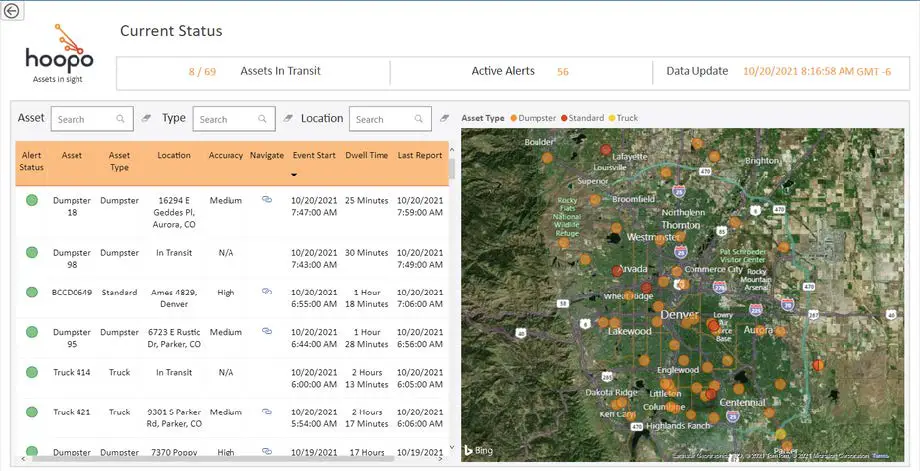Open navigate link for Truck #21
The image size is (920, 471).
(267, 412)
